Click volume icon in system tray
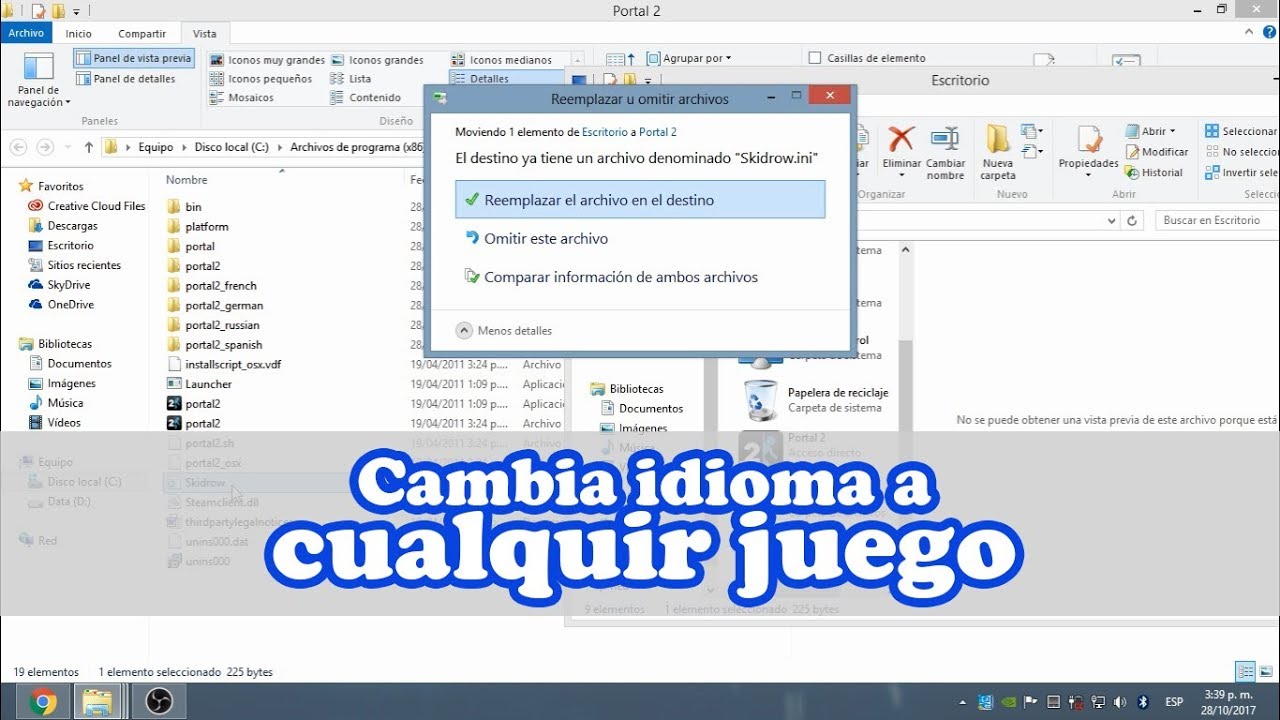Image resolution: width=1280 pixels, height=720 pixels. [x=1120, y=701]
